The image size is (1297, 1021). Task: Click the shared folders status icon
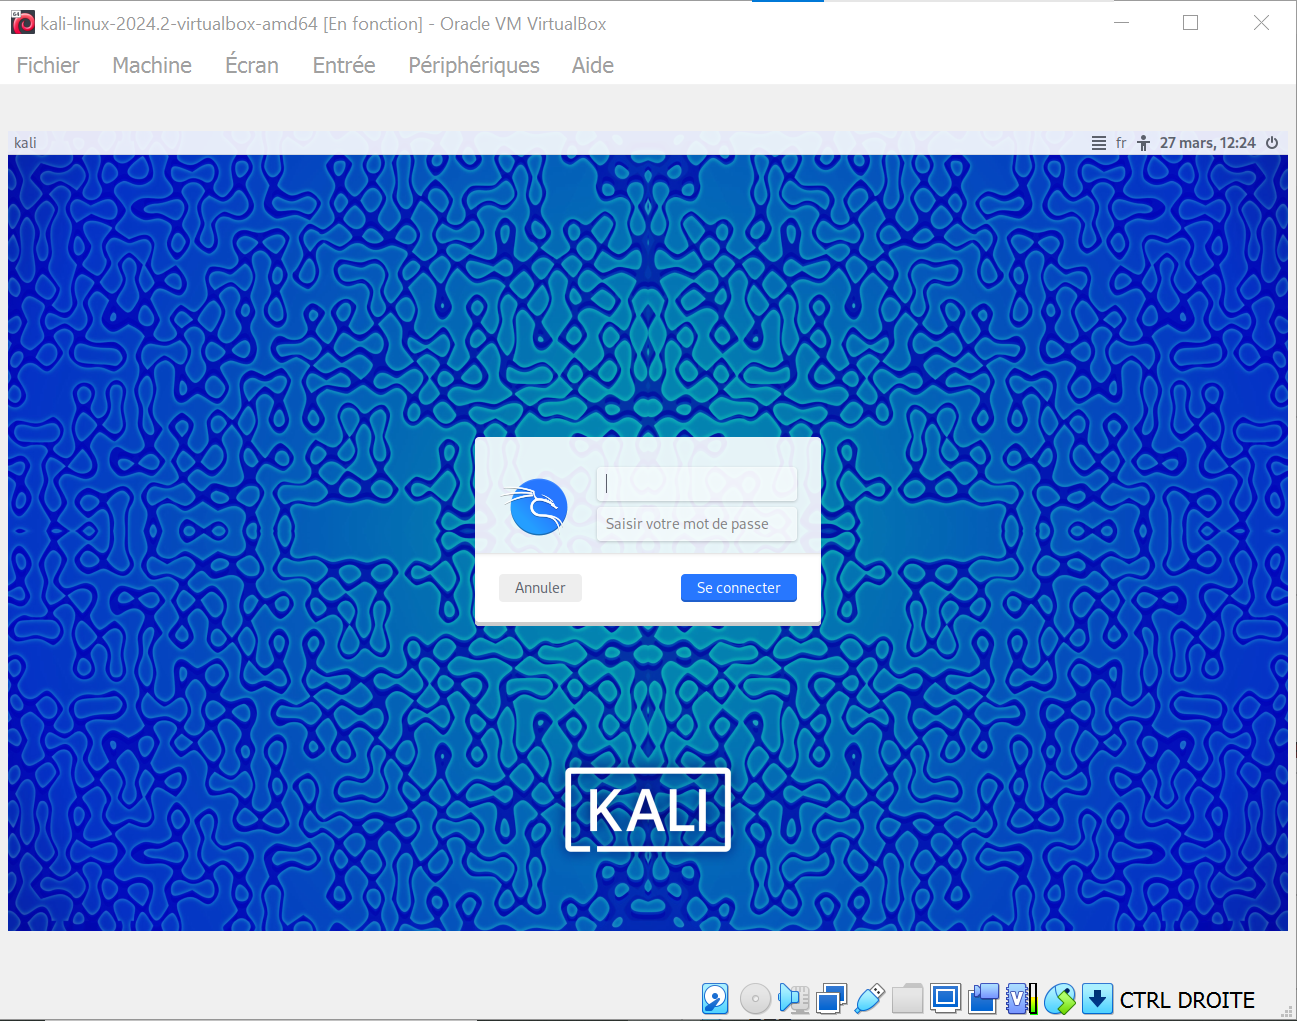[906, 998]
